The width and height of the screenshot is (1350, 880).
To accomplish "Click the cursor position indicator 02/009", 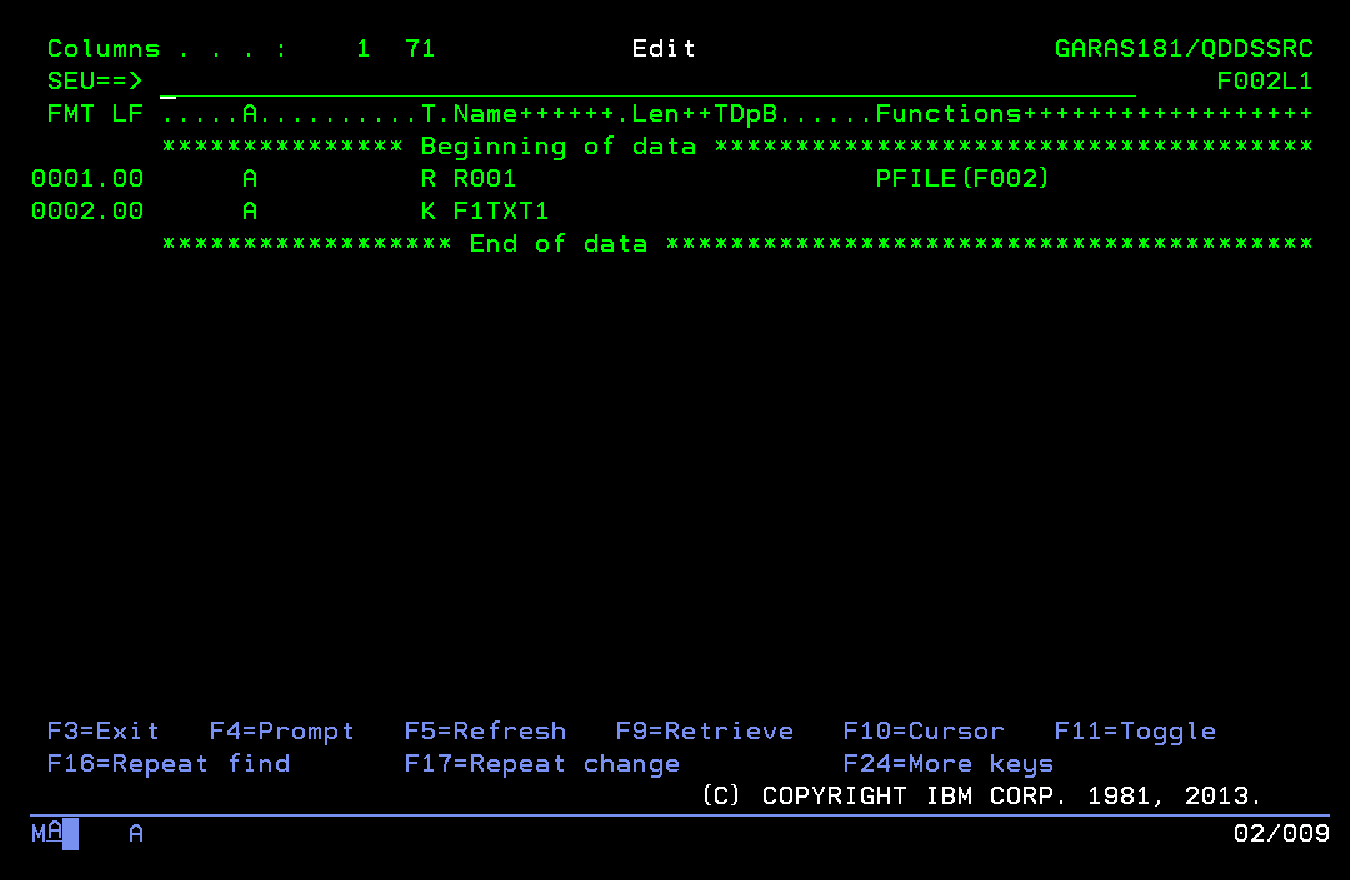I will pyautogui.click(x=1281, y=834).
